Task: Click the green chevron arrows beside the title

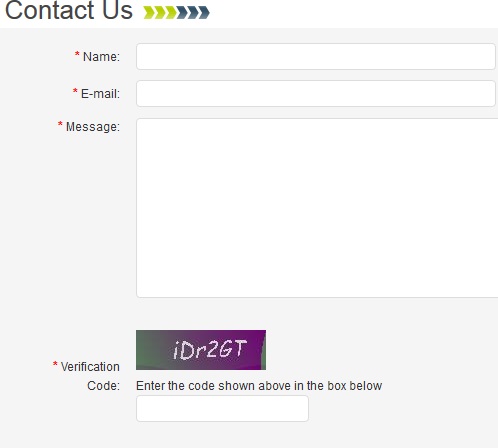Action: [160, 12]
